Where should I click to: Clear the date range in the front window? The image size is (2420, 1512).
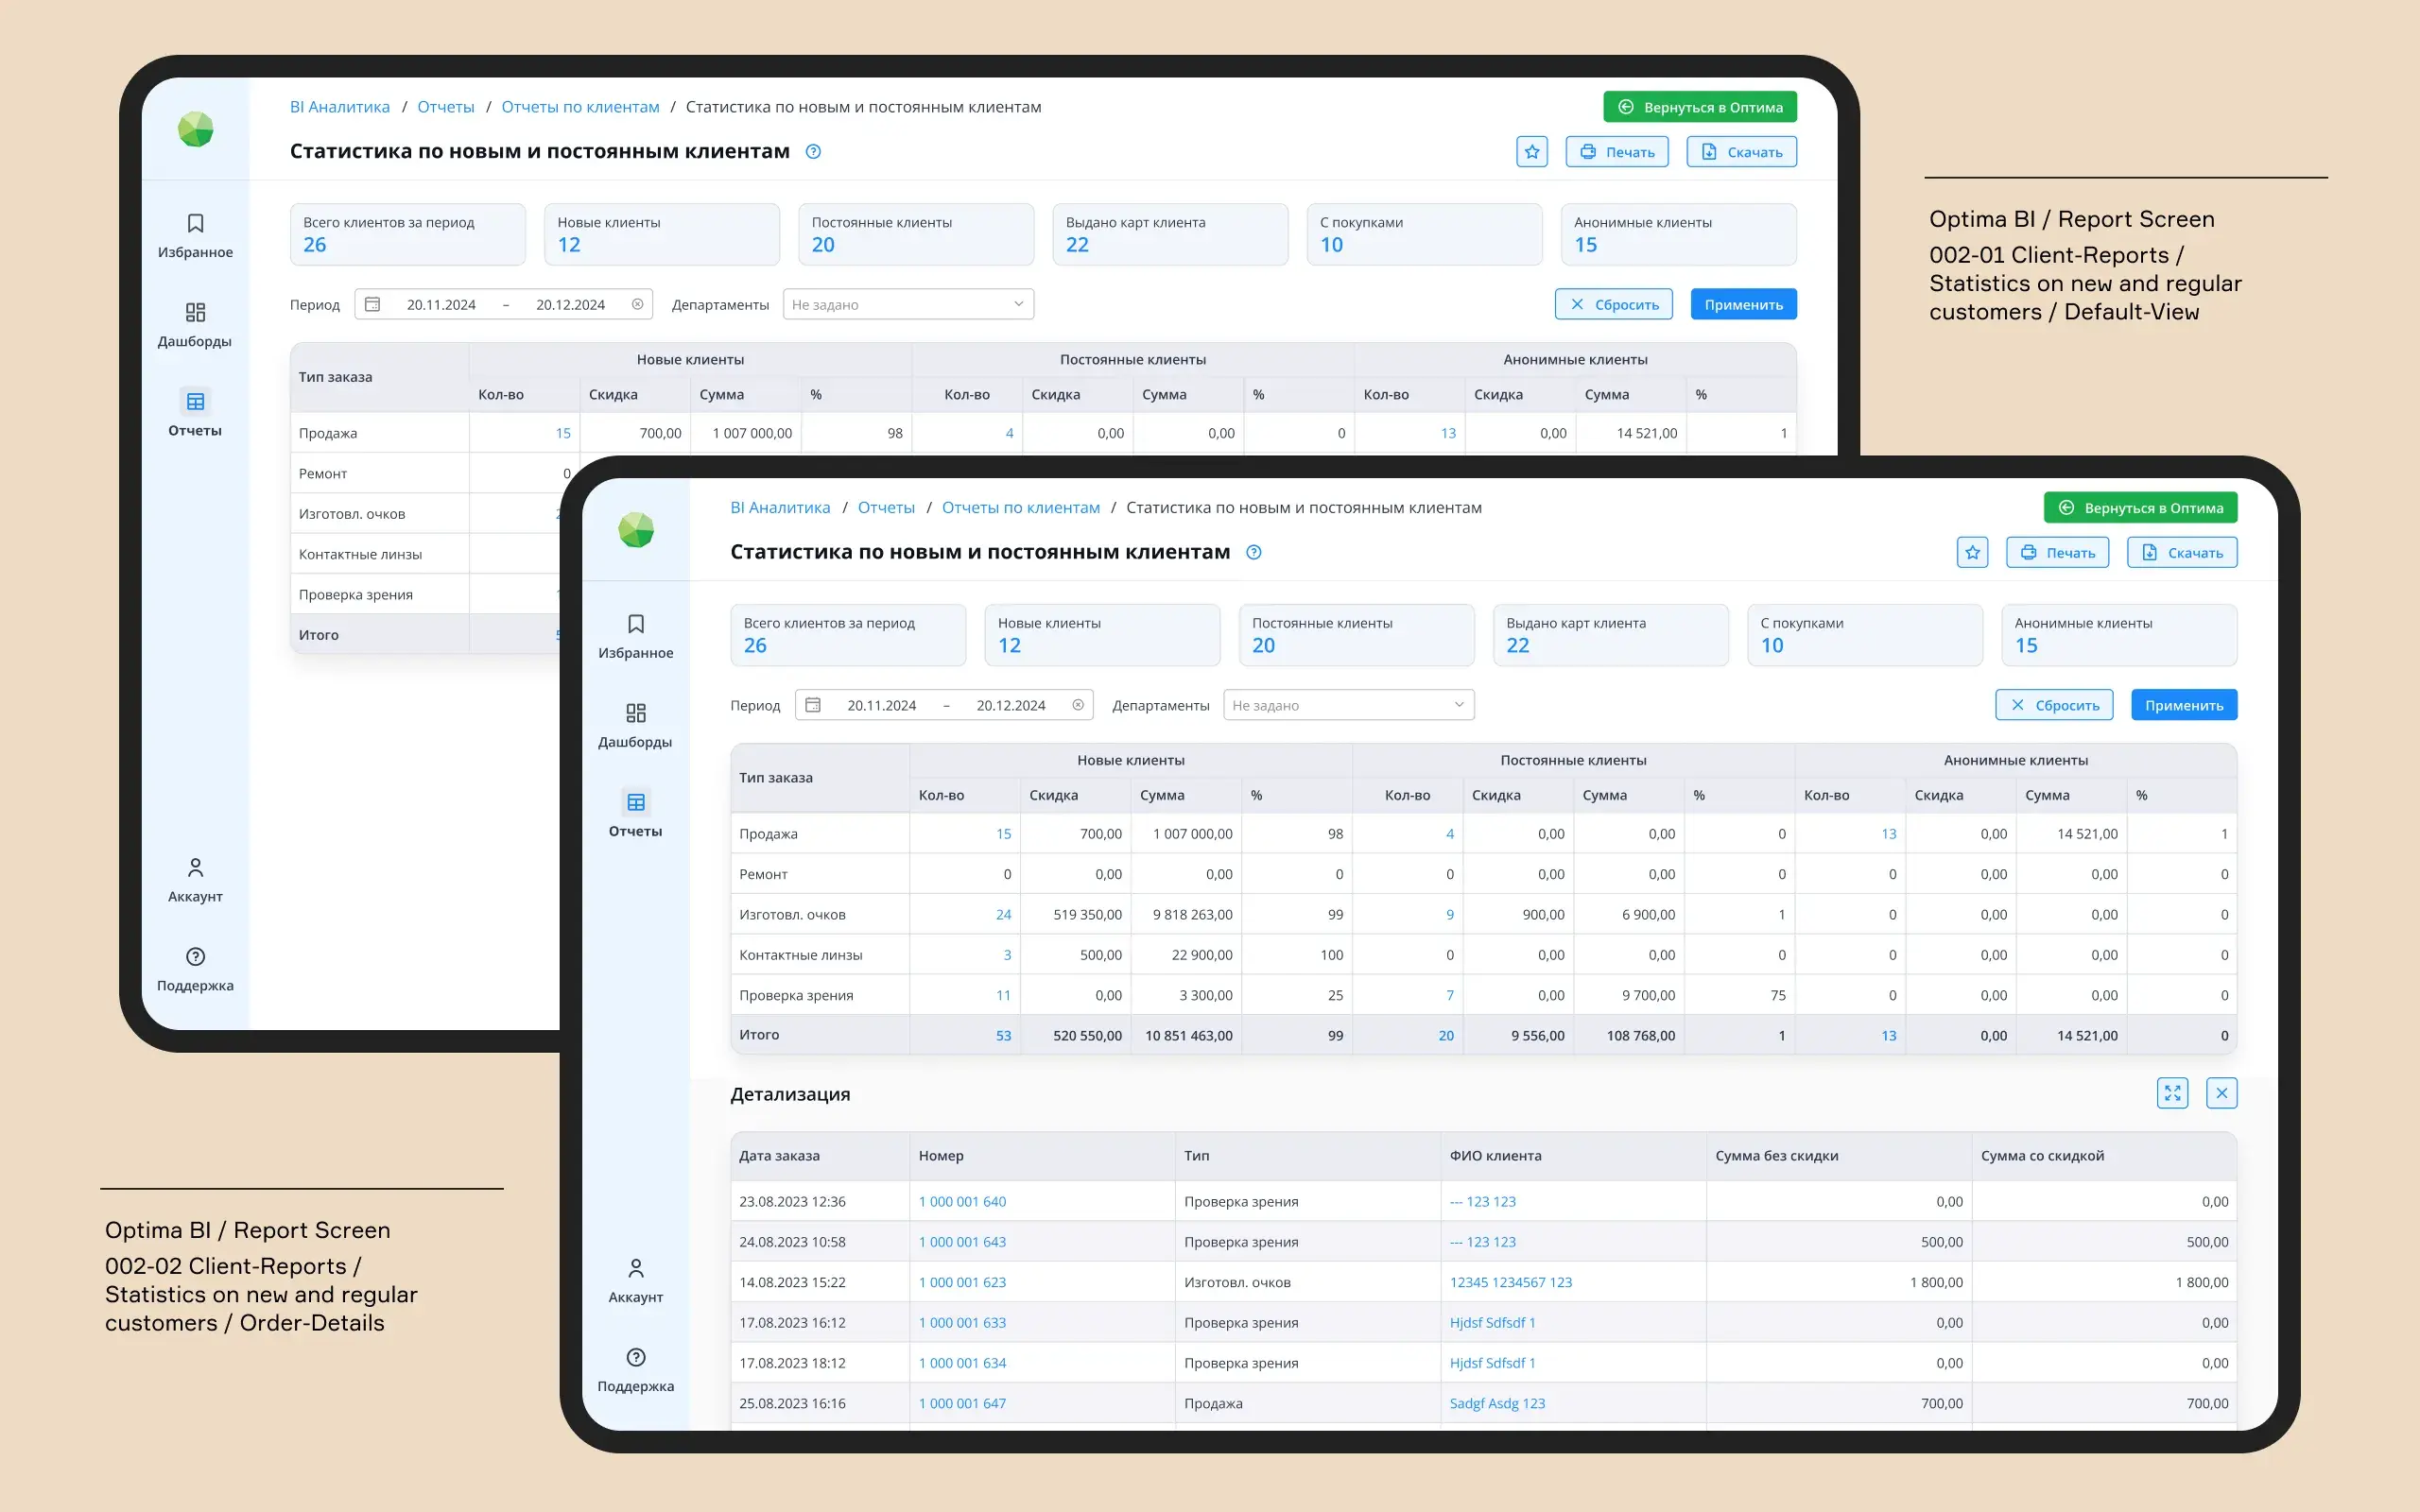coord(1078,705)
